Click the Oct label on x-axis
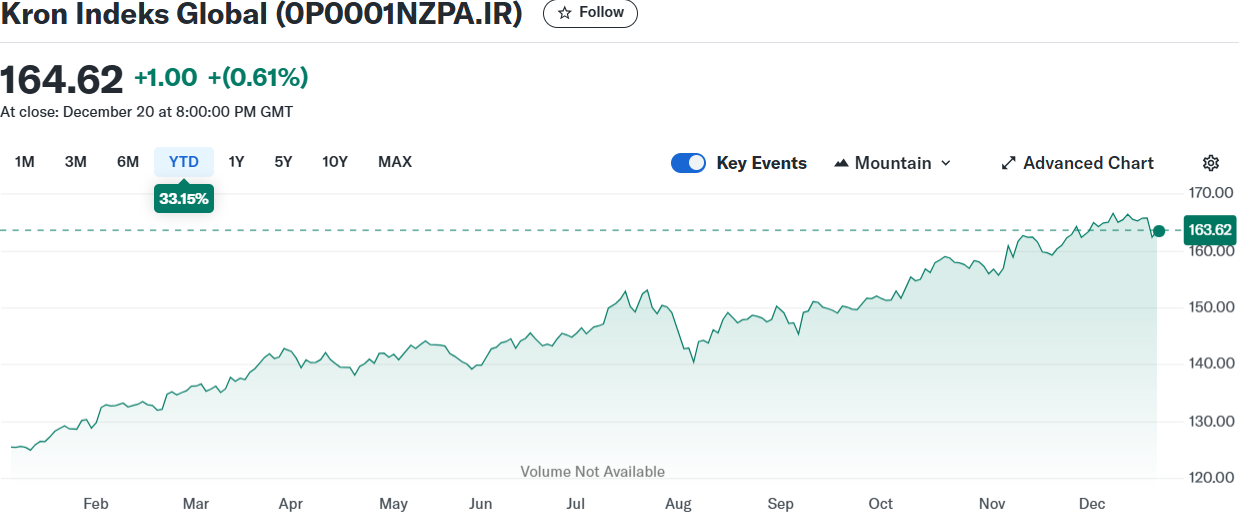1239x525 pixels. tap(881, 504)
